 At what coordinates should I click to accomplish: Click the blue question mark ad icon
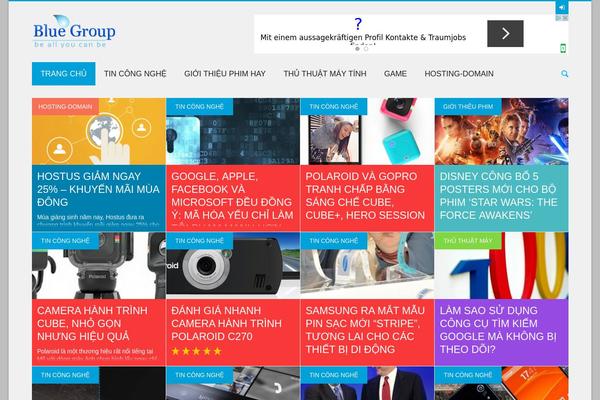358,24
